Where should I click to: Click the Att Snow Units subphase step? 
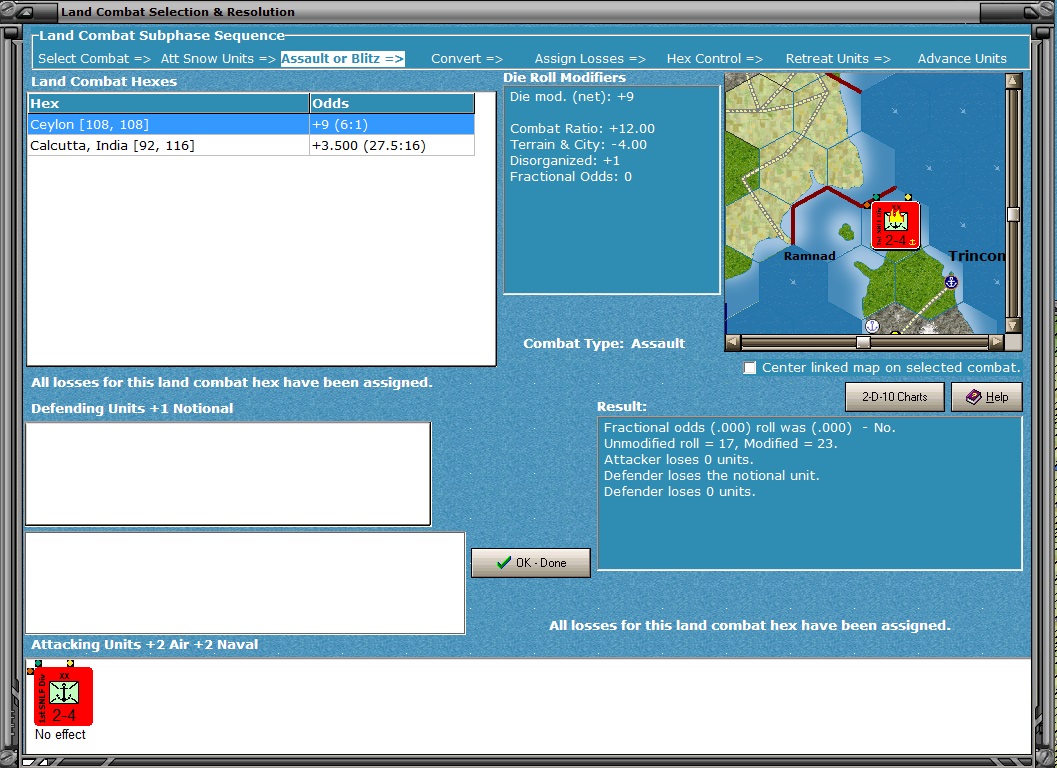[218, 59]
